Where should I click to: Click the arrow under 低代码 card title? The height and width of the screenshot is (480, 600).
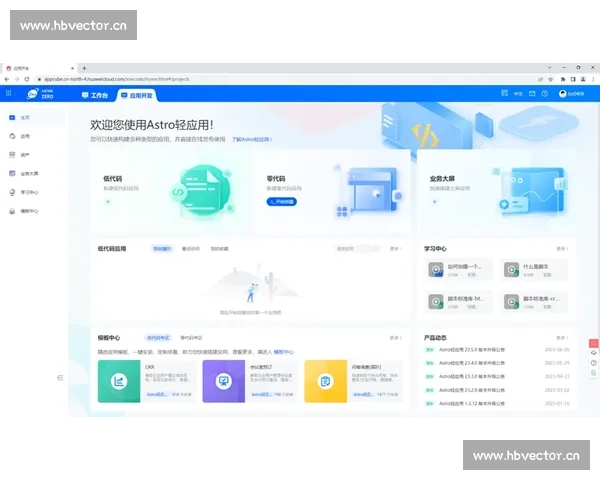pos(108,202)
